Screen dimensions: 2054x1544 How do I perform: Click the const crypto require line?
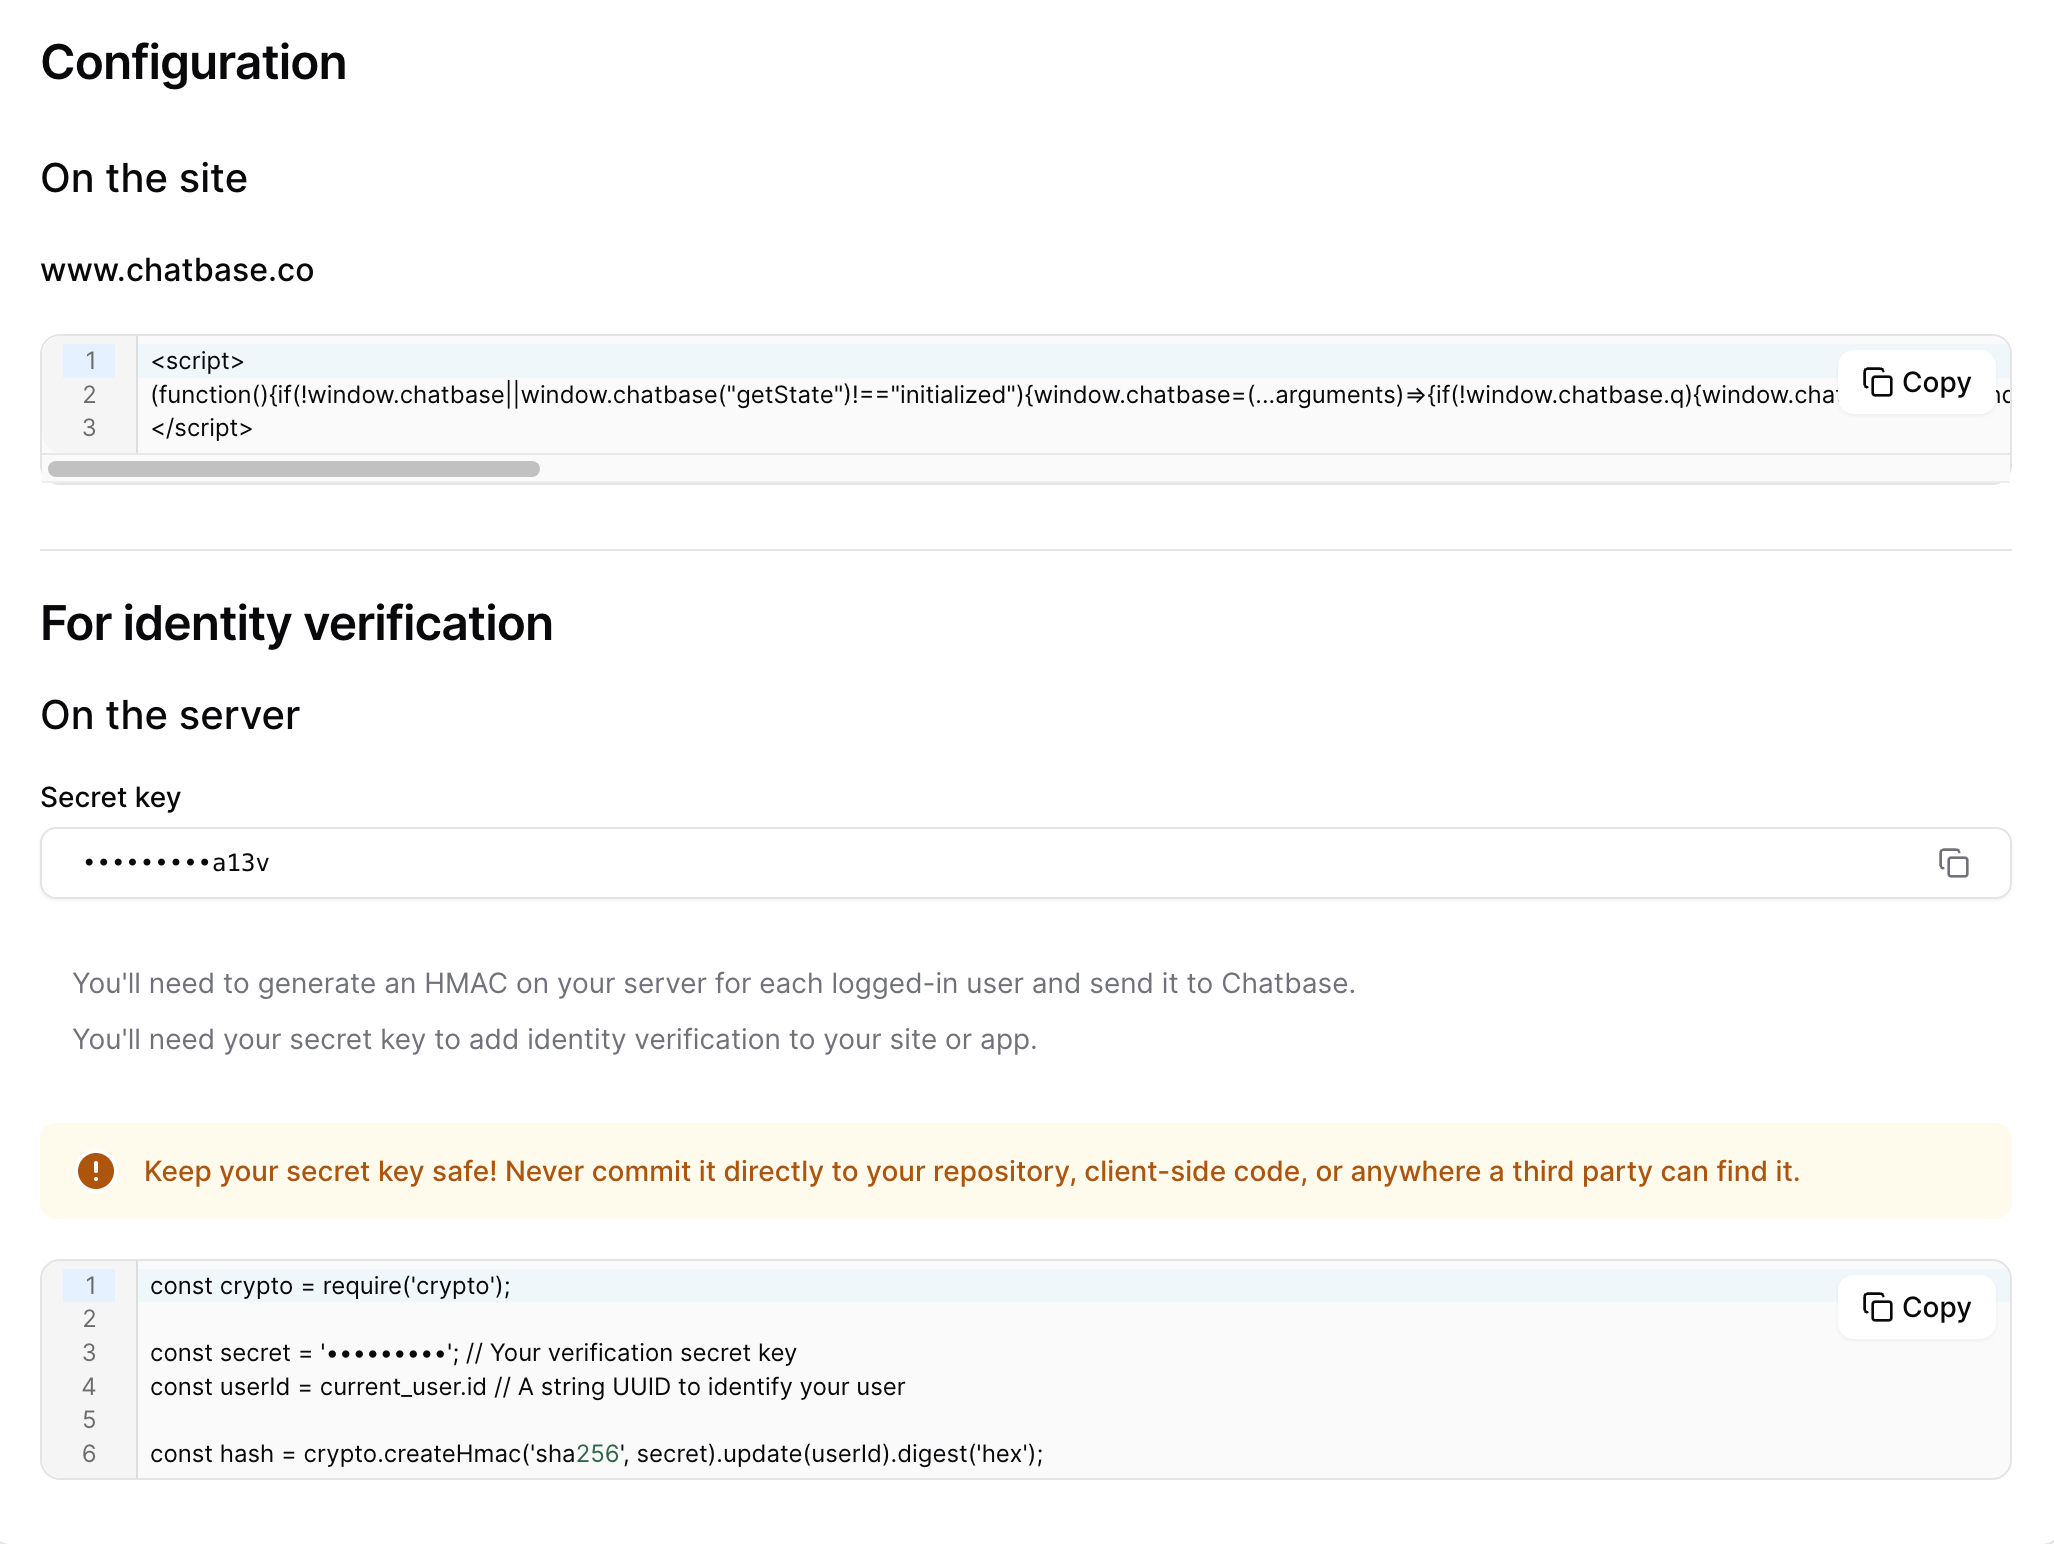pos(330,1286)
